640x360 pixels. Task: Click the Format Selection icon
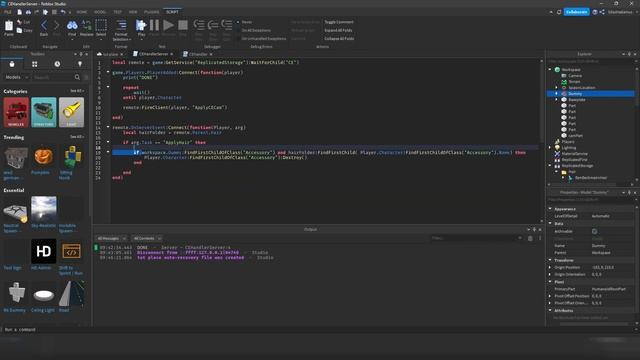121,26
